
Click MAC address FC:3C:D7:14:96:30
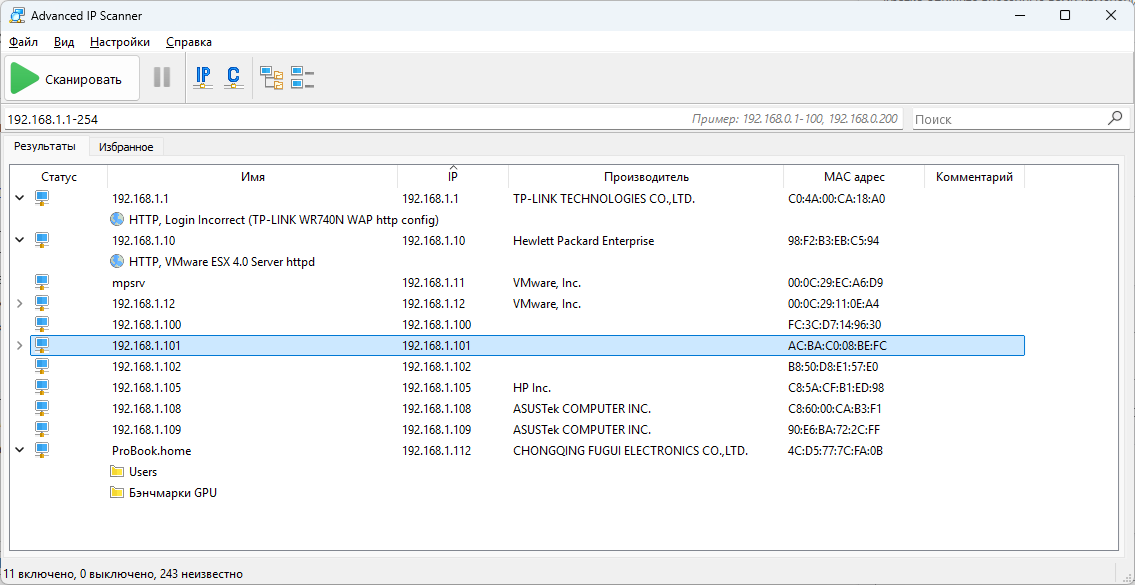(835, 324)
